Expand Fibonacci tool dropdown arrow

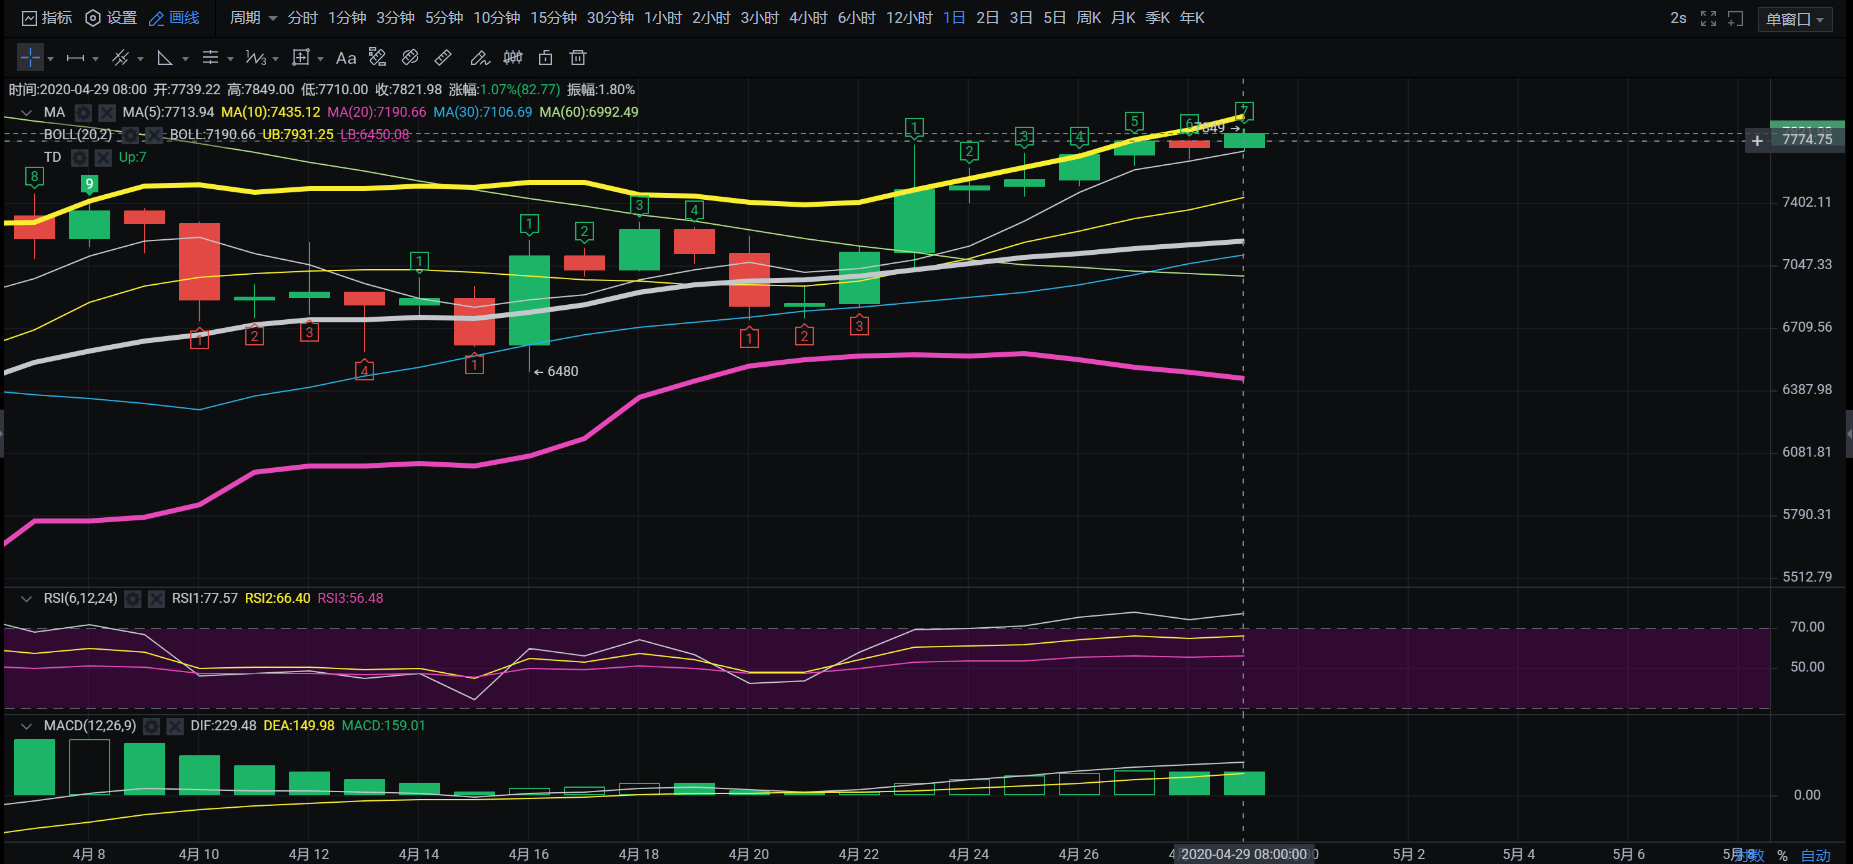click(230, 59)
